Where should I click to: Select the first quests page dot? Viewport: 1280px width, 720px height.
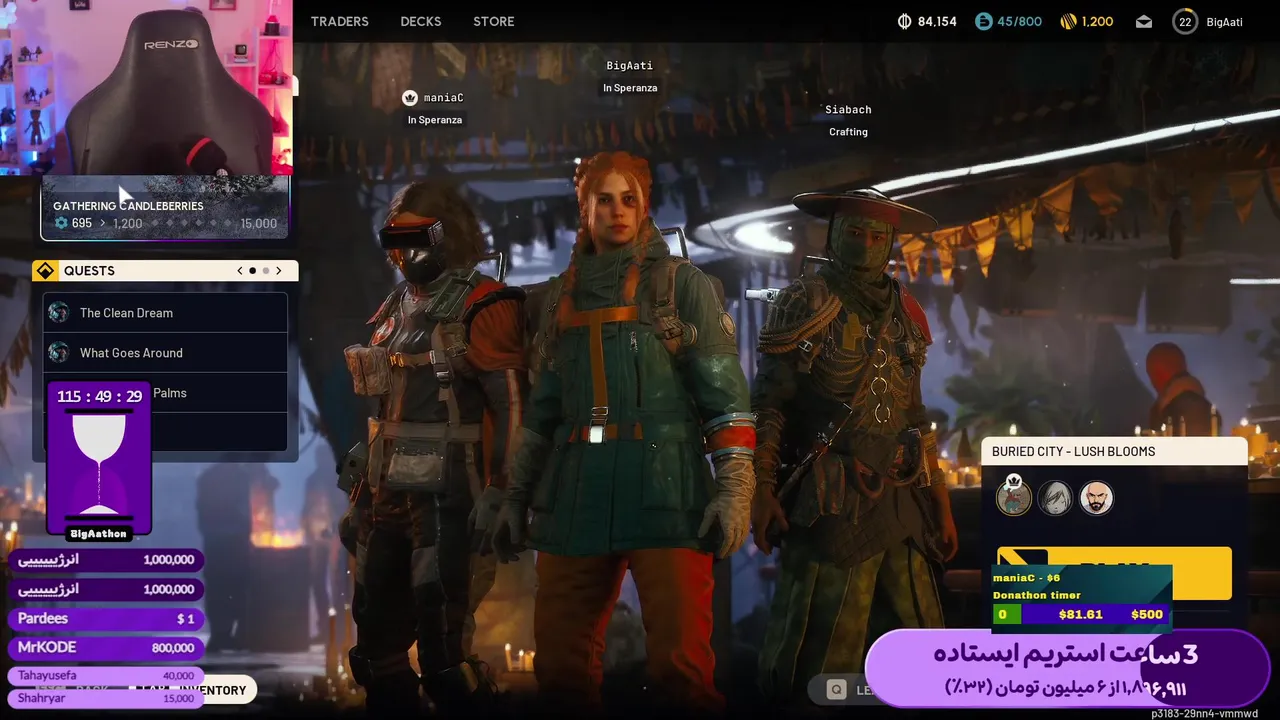coord(252,271)
